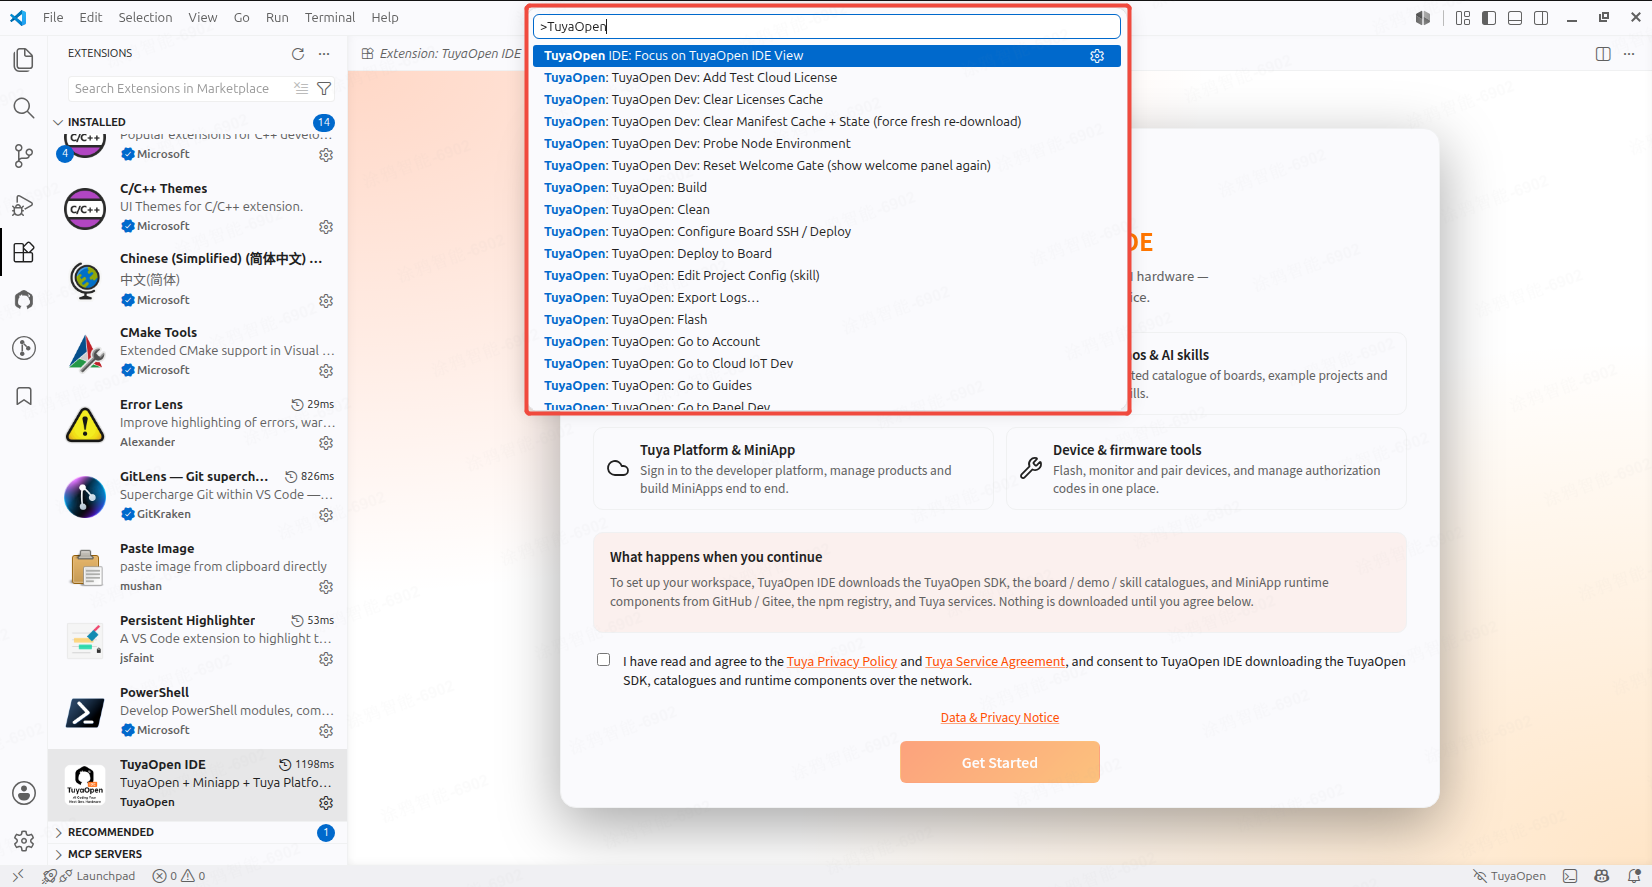Click the Copilot status icon in status bar
1652x887 pixels.
(1602, 876)
